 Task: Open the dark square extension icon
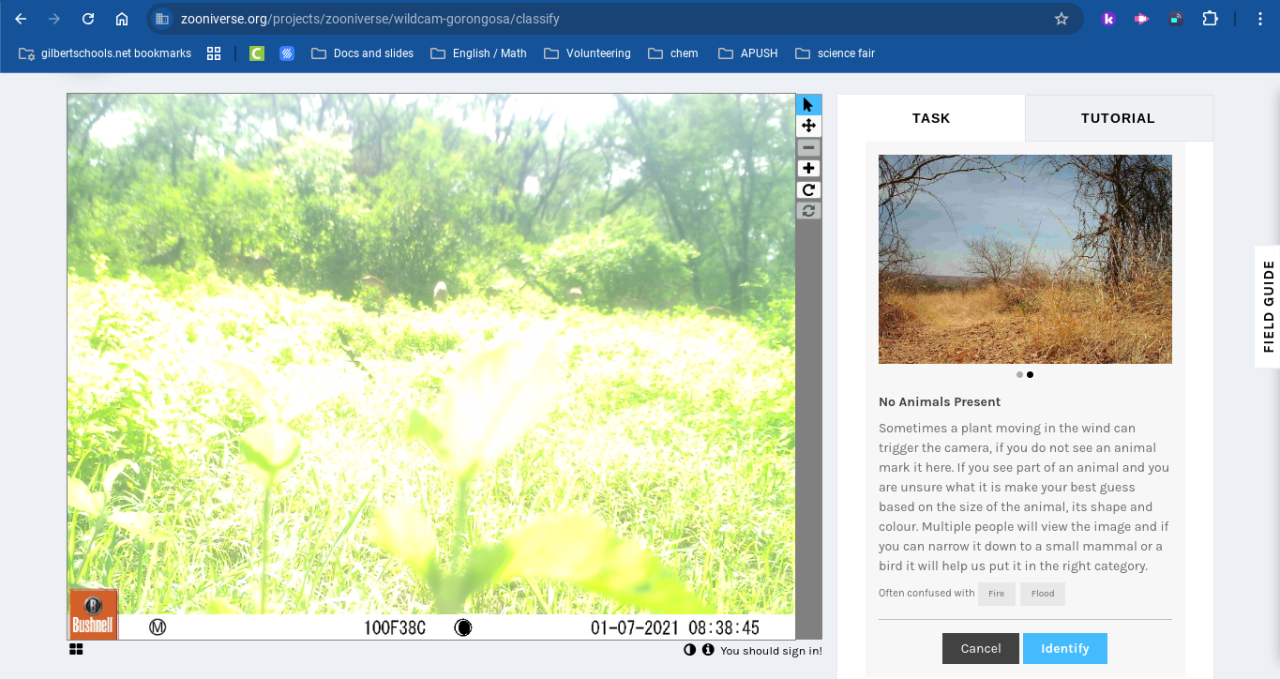(x=1176, y=19)
